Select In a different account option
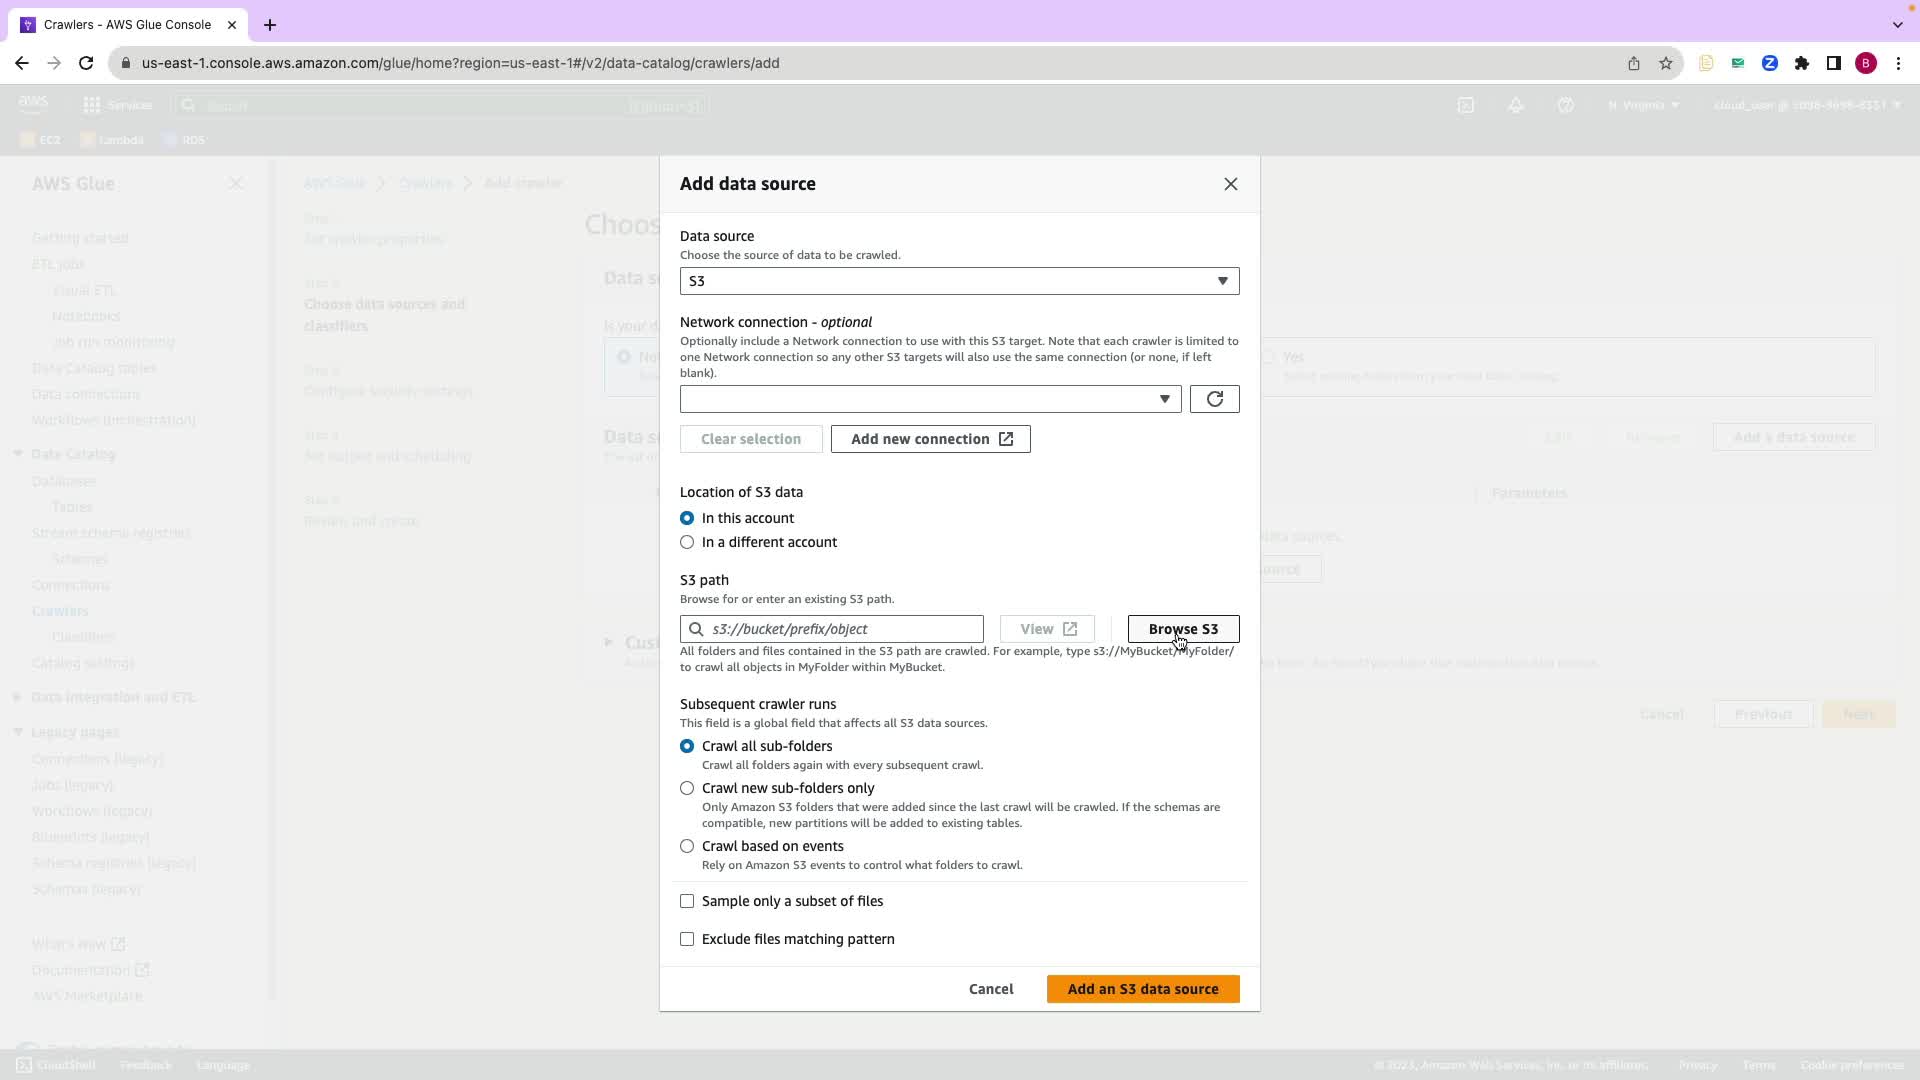Image resolution: width=1920 pixels, height=1080 pixels. click(x=687, y=542)
